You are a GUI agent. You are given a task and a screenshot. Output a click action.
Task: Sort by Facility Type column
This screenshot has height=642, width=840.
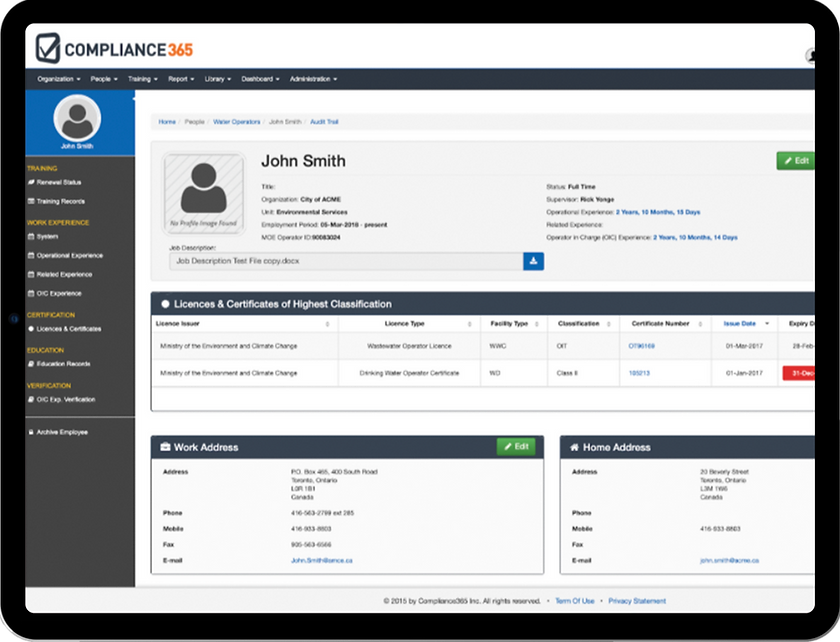(x=514, y=324)
